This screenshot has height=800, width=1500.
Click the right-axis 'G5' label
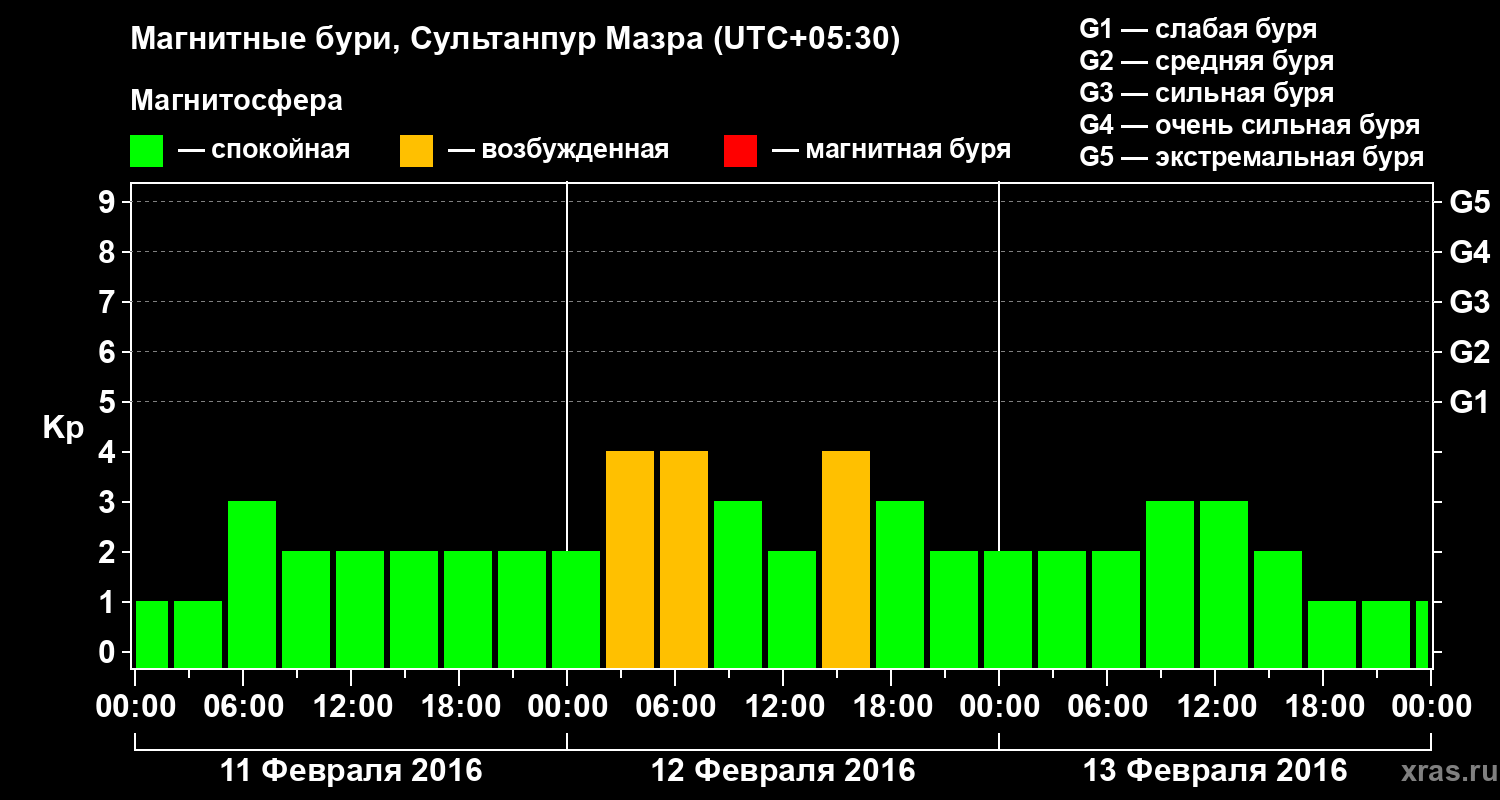pyautogui.click(x=1469, y=202)
